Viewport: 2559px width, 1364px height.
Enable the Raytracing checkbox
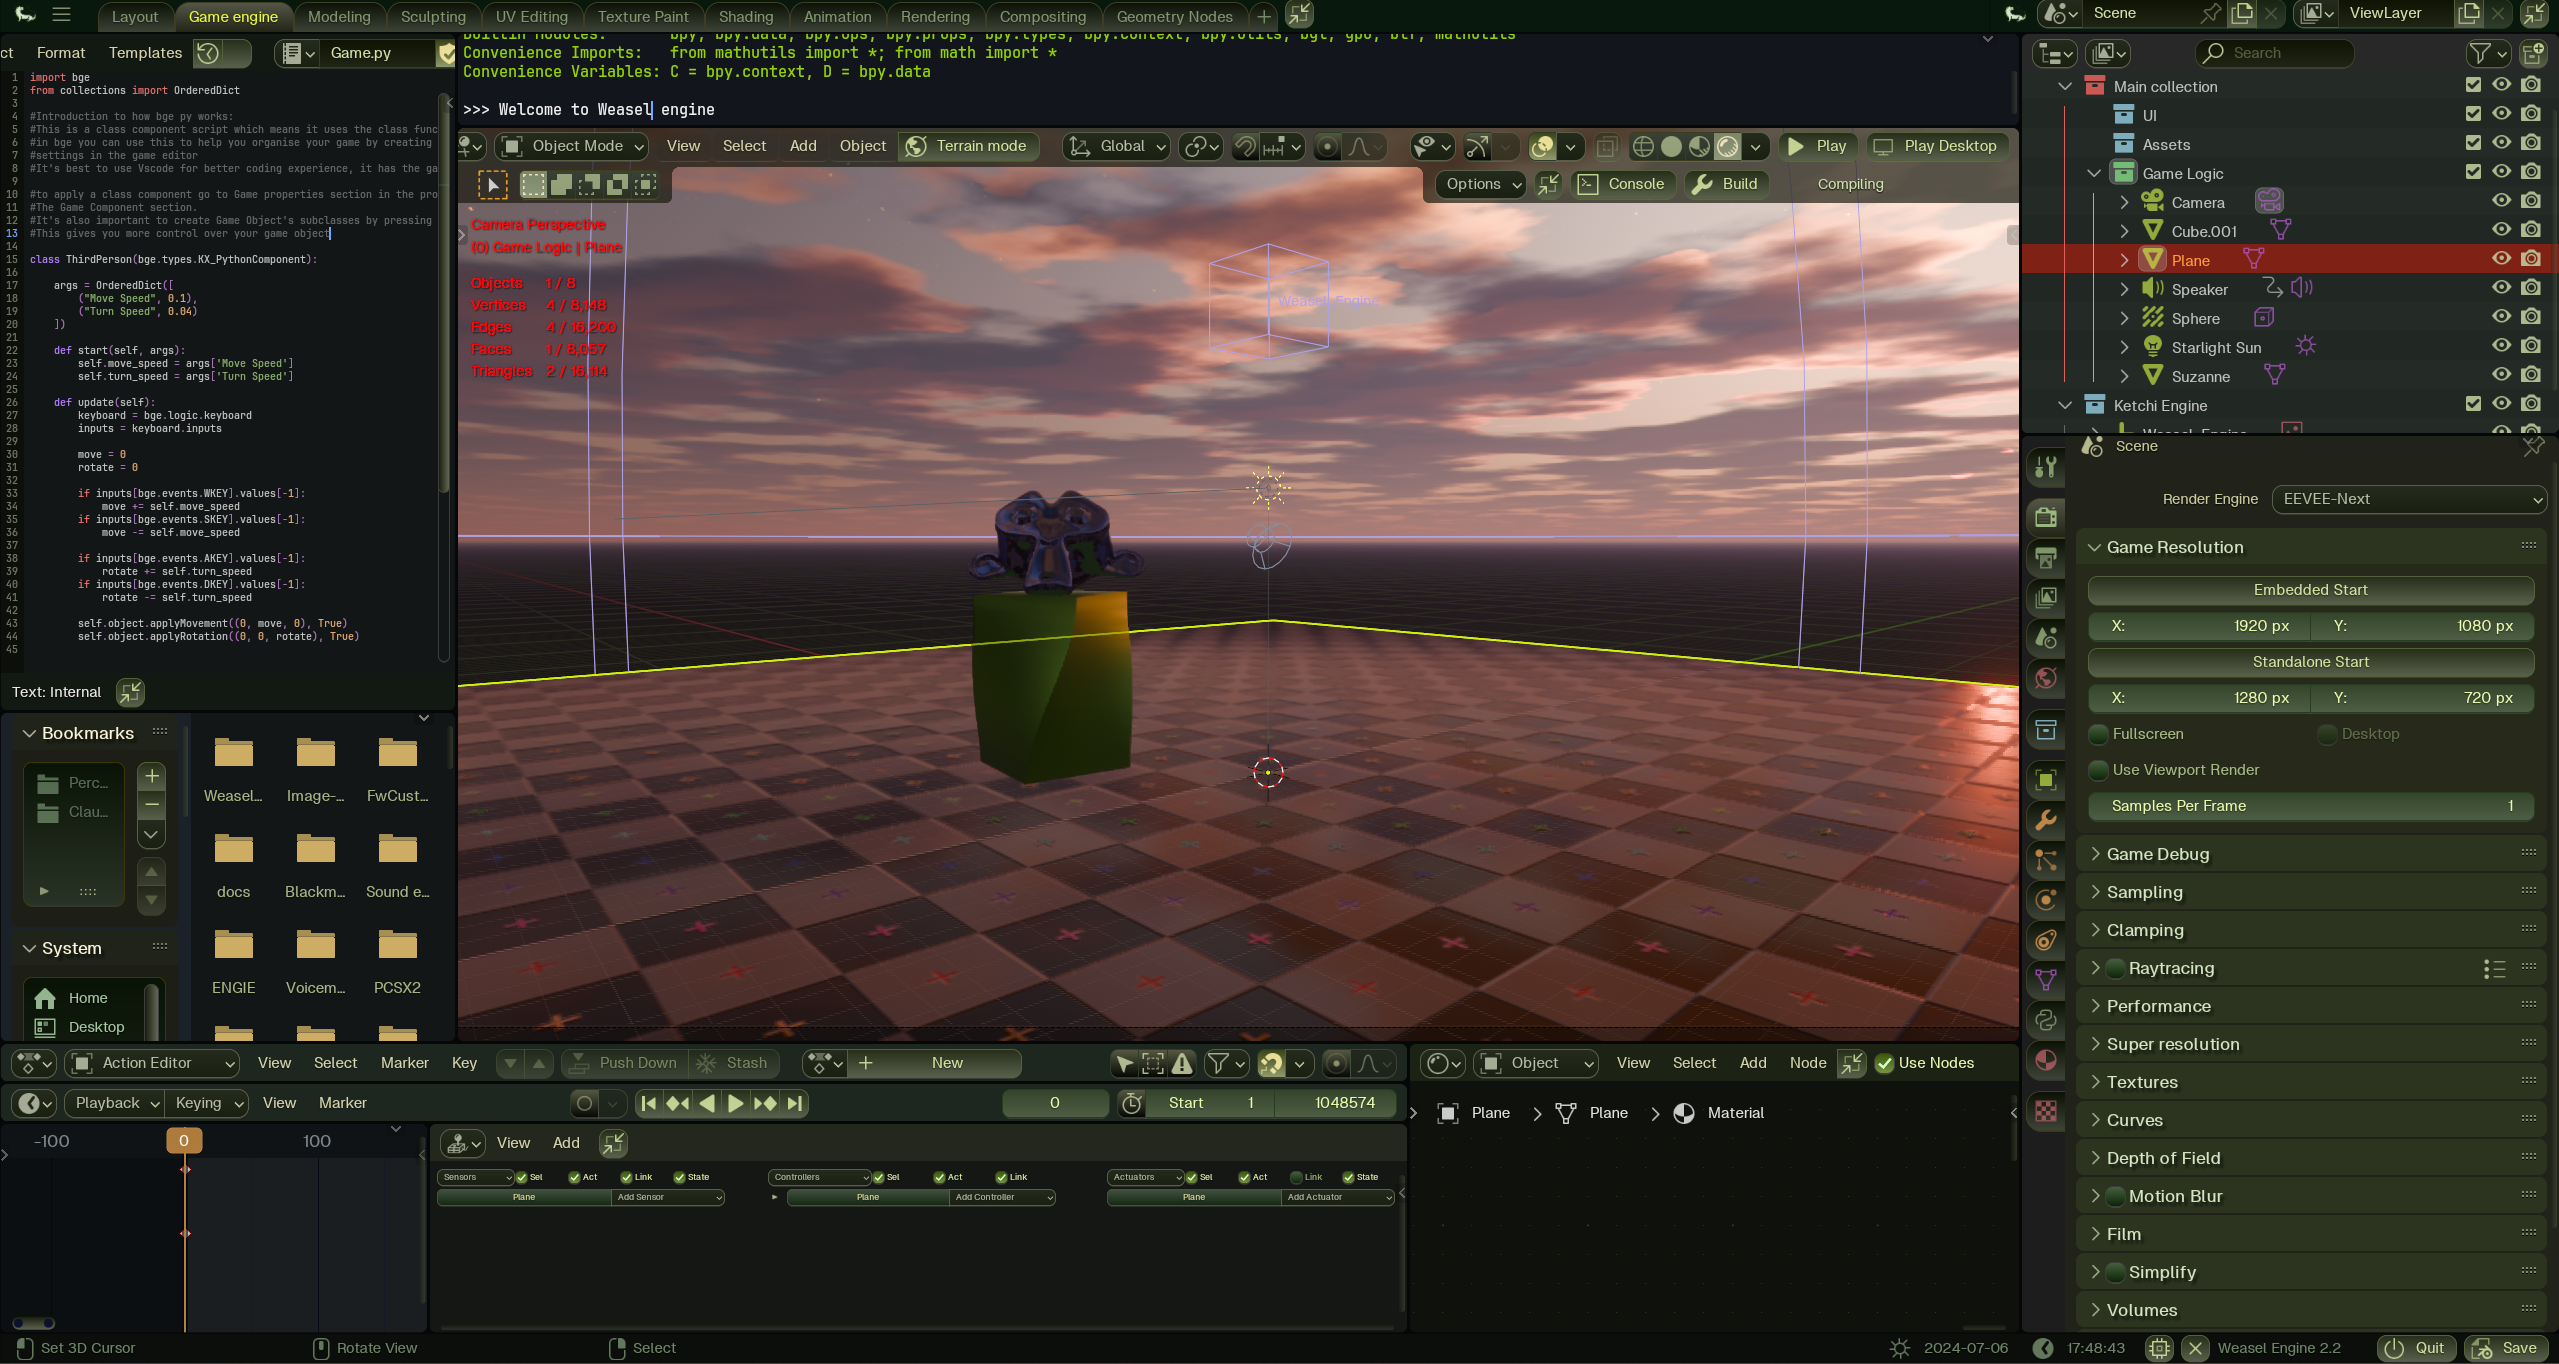[2115, 968]
